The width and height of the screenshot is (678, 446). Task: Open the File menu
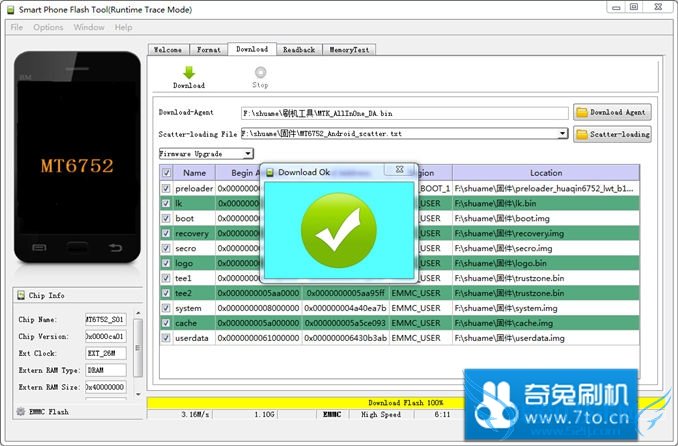click(16, 27)
